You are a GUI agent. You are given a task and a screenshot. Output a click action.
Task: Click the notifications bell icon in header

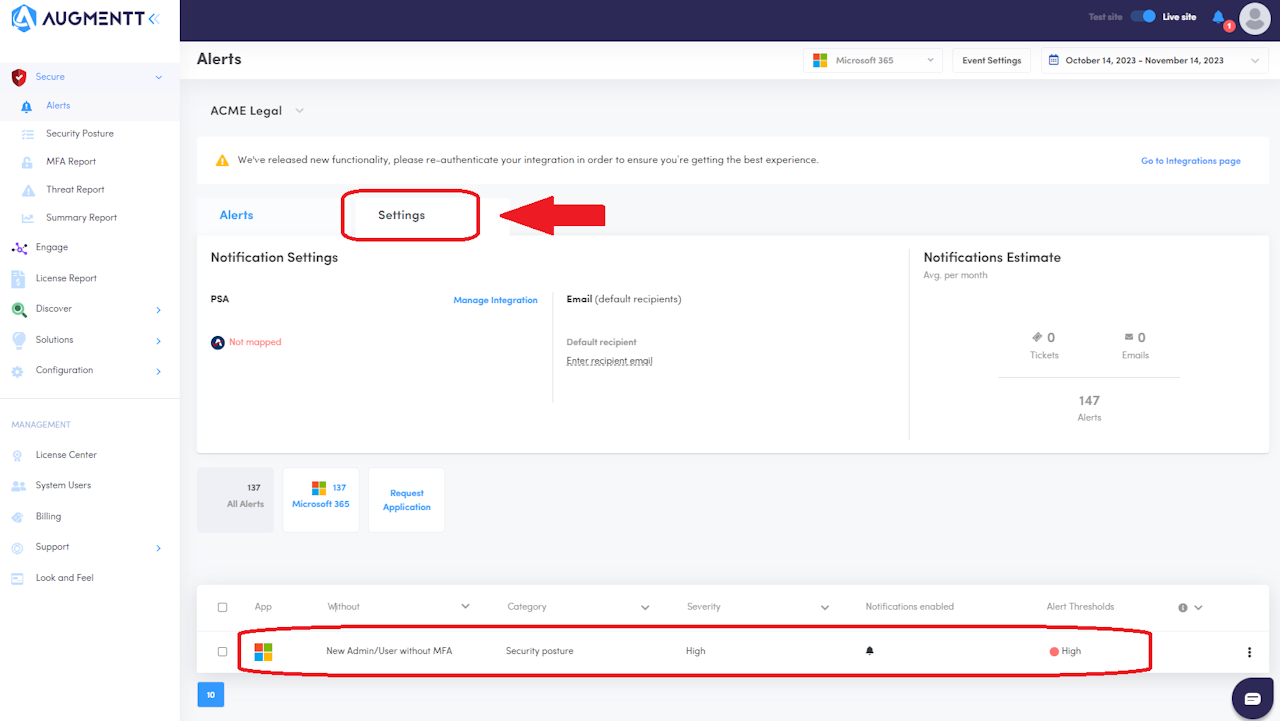point(1218,17)
